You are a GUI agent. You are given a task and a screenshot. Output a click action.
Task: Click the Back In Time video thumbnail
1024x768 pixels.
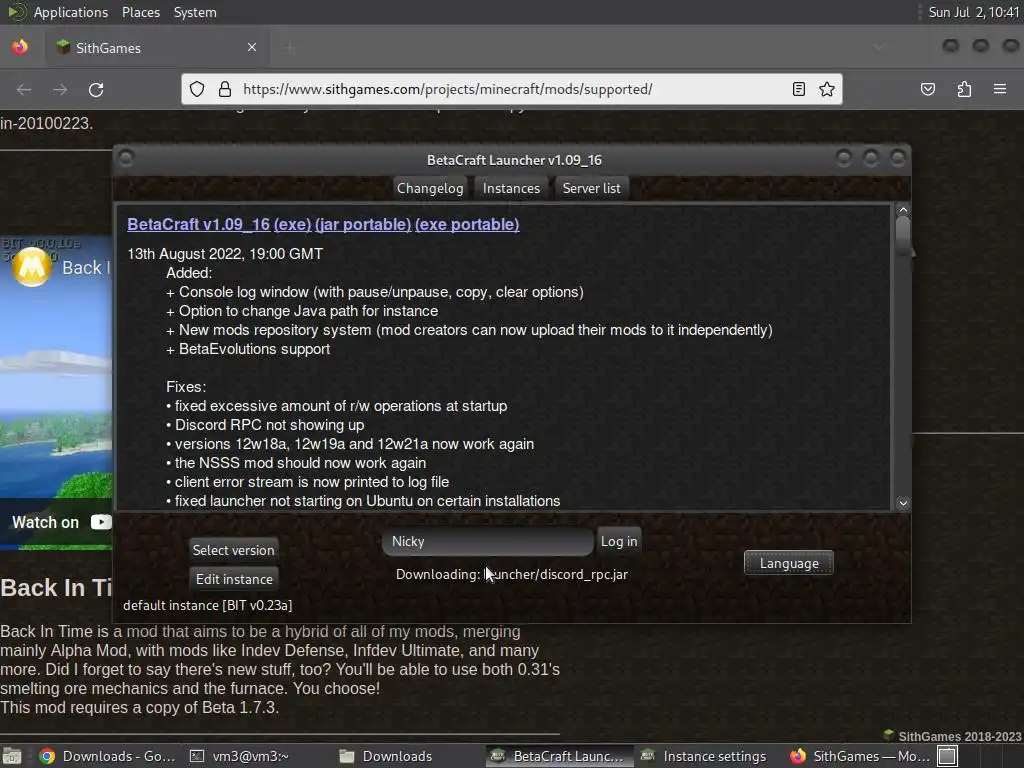click(56, 392)
